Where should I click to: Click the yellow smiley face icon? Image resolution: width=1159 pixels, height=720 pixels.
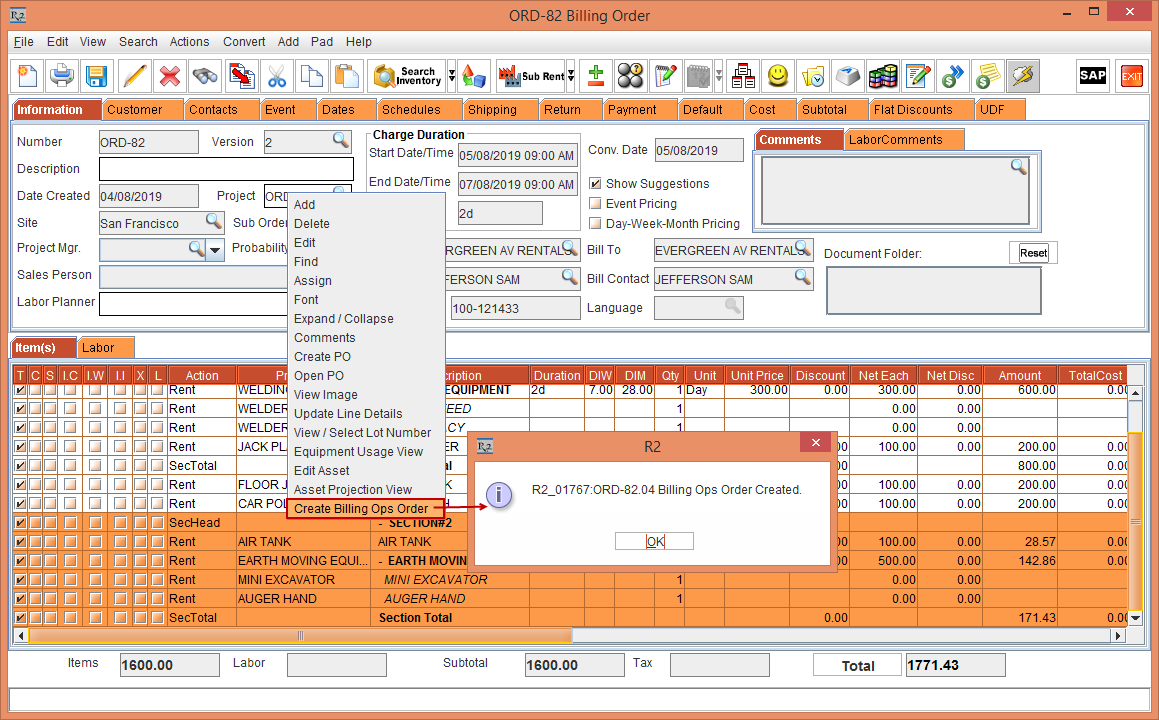click(778, 76)
